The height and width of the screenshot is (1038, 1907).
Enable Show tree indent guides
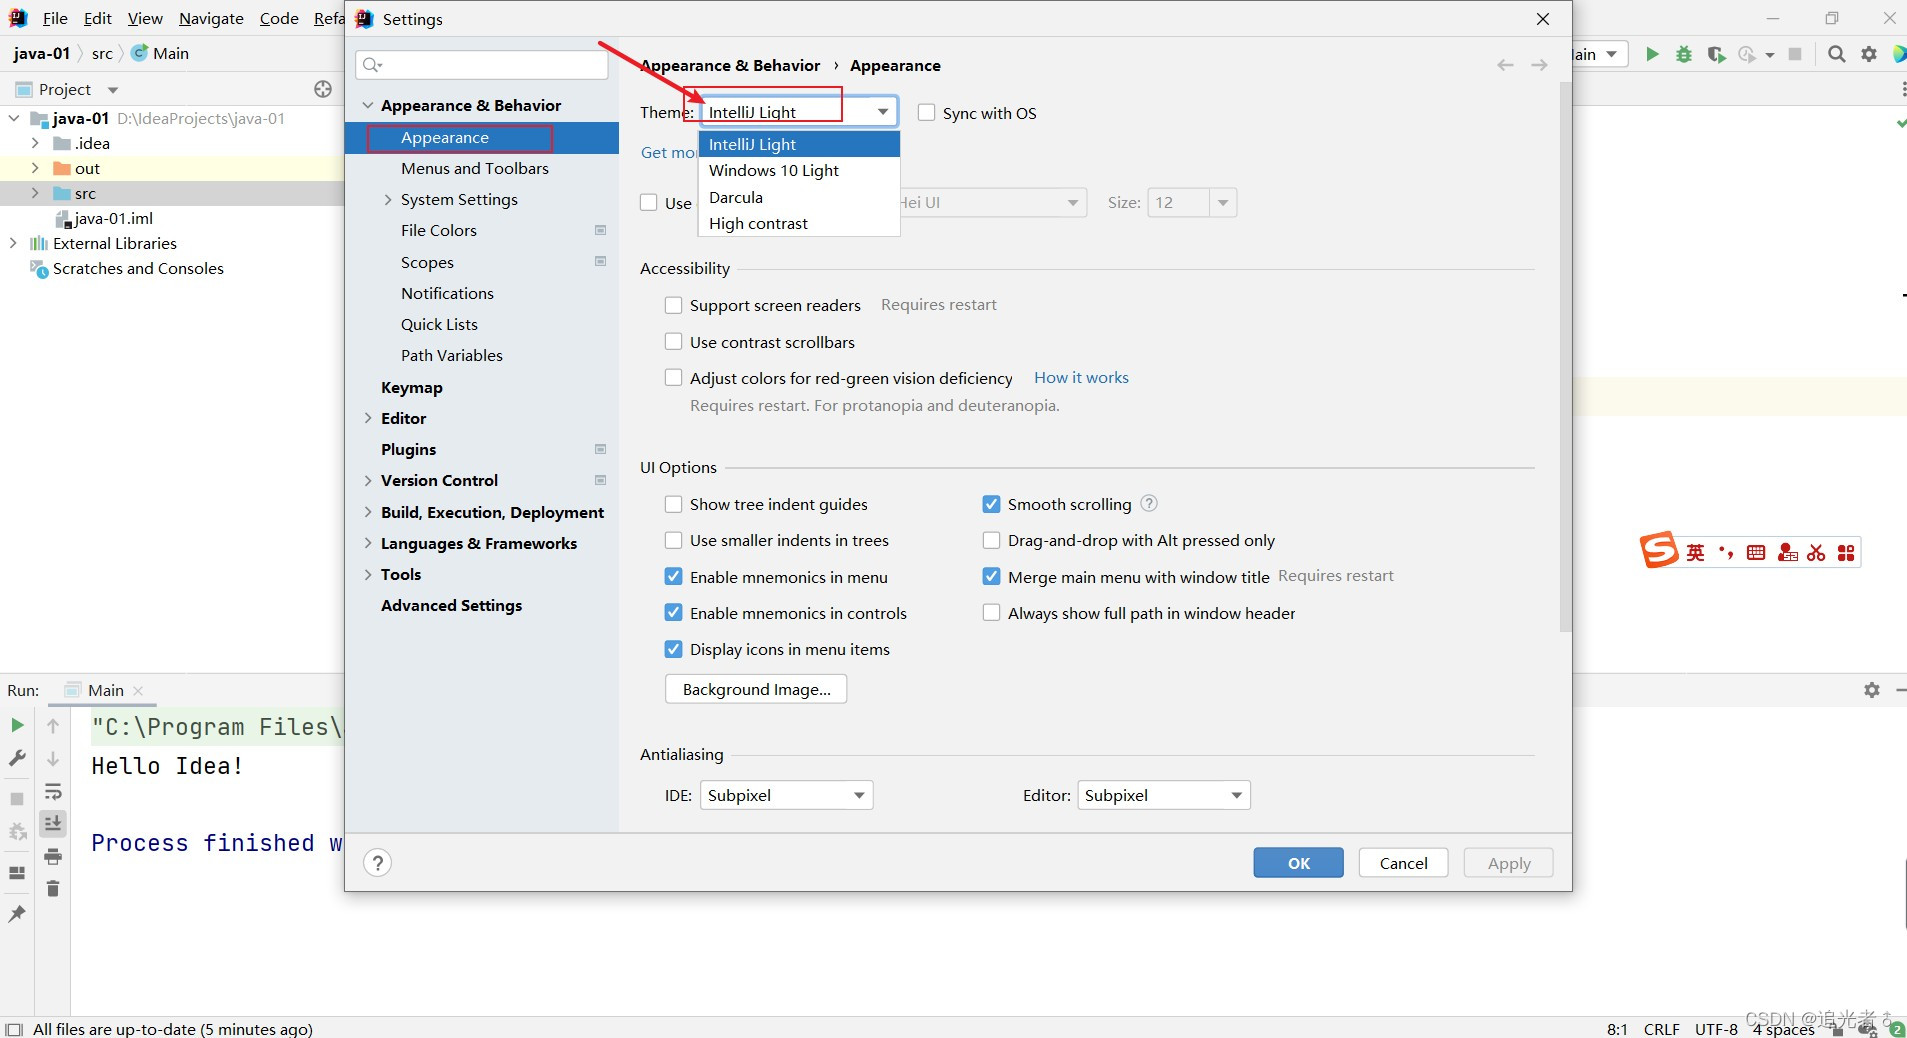674,504
